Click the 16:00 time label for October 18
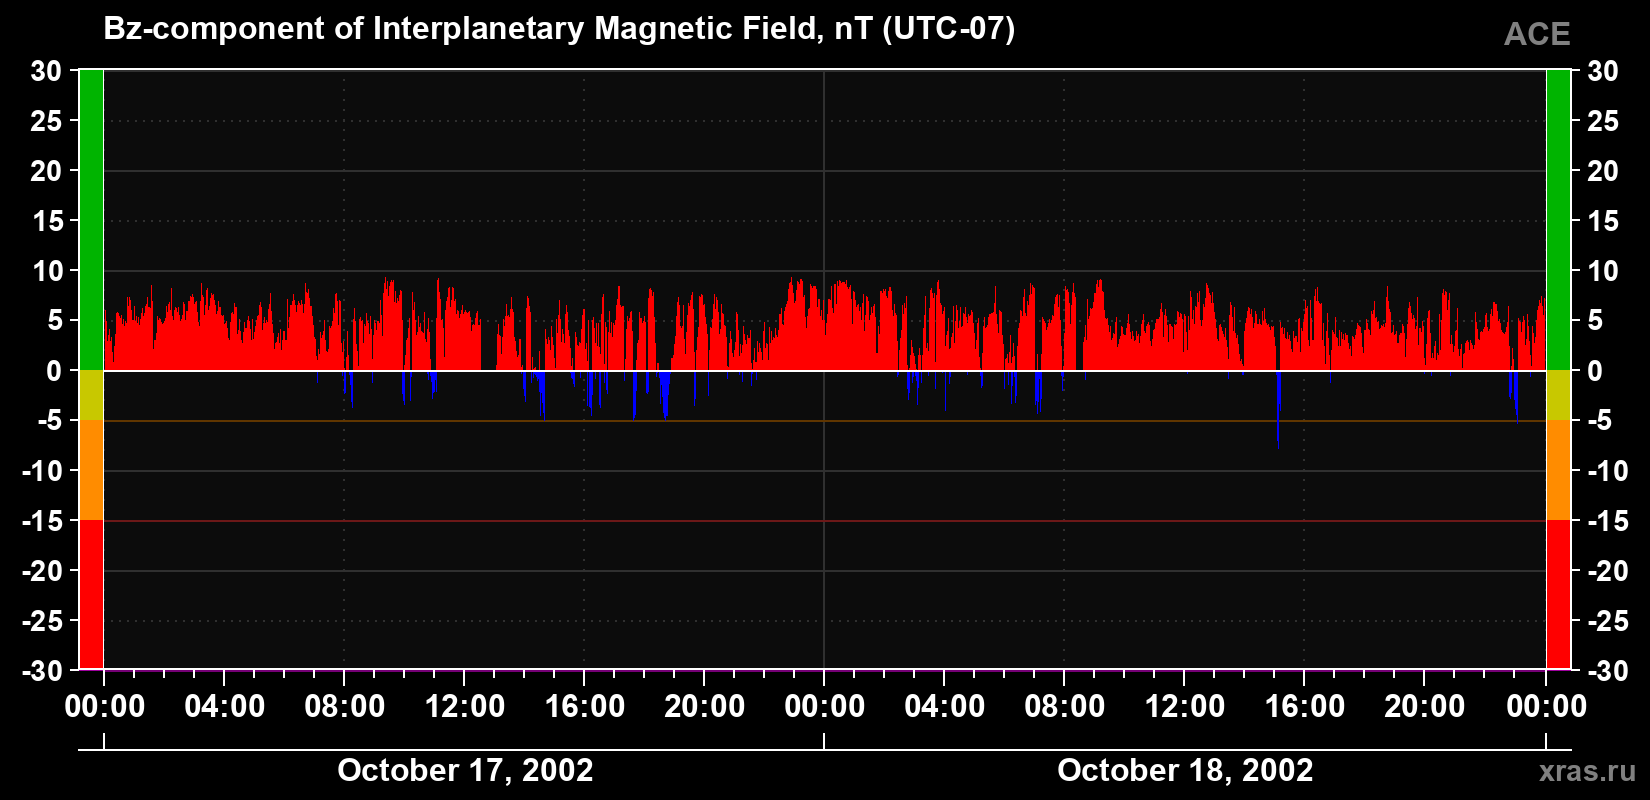Viewport: 1650px width, 800px height. pyautogui.click(x=1305, y=707)
